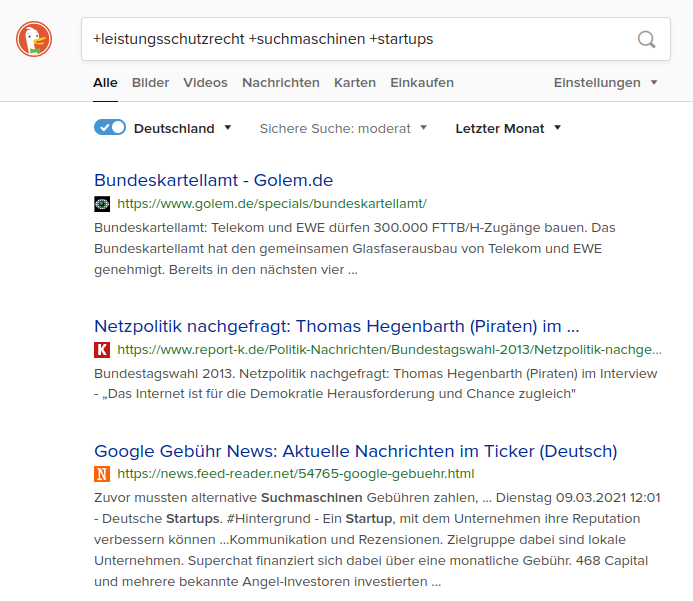The height and width of the screenshot is (601, 693).
Task: Open the Karten tab
Action: (355, 83)
